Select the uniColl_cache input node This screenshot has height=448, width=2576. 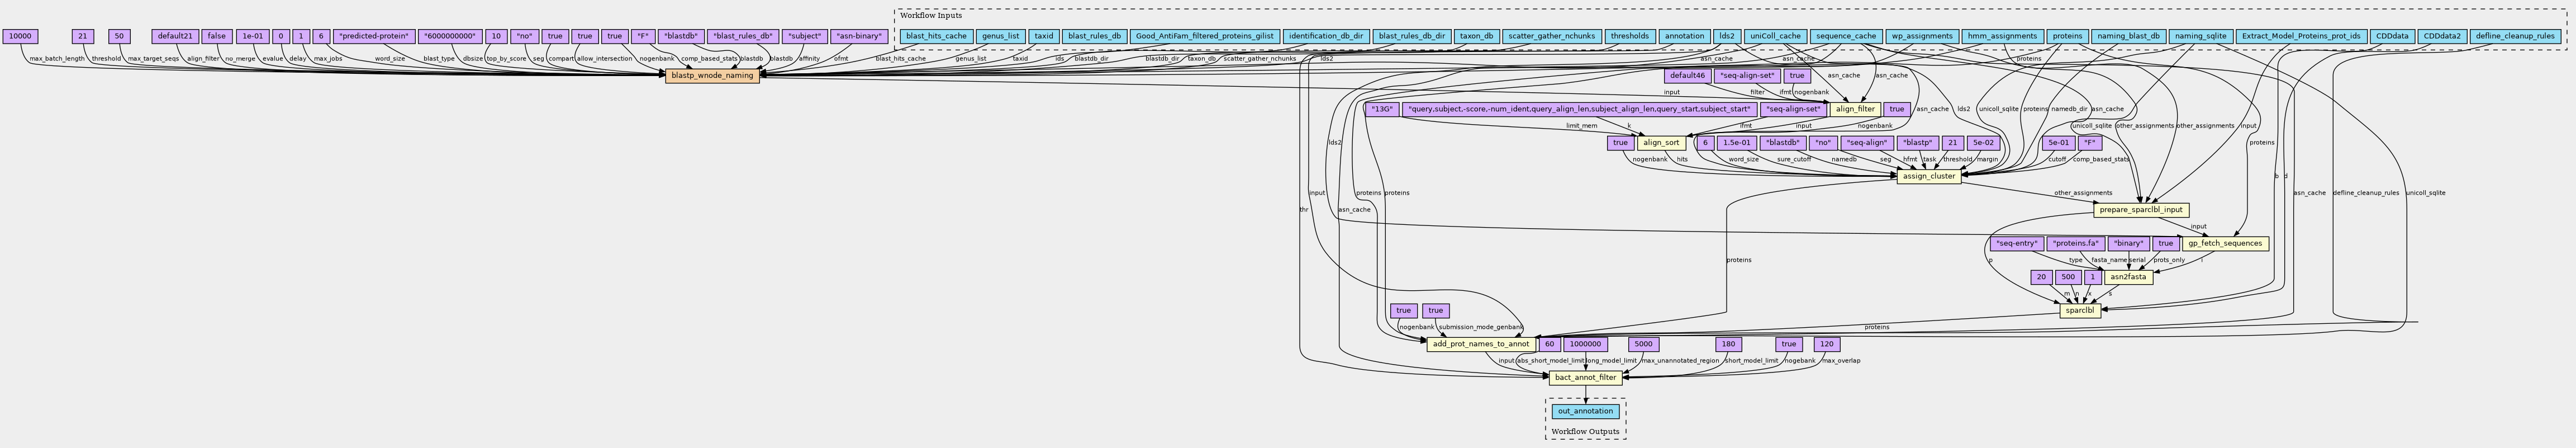(1775, 36)
